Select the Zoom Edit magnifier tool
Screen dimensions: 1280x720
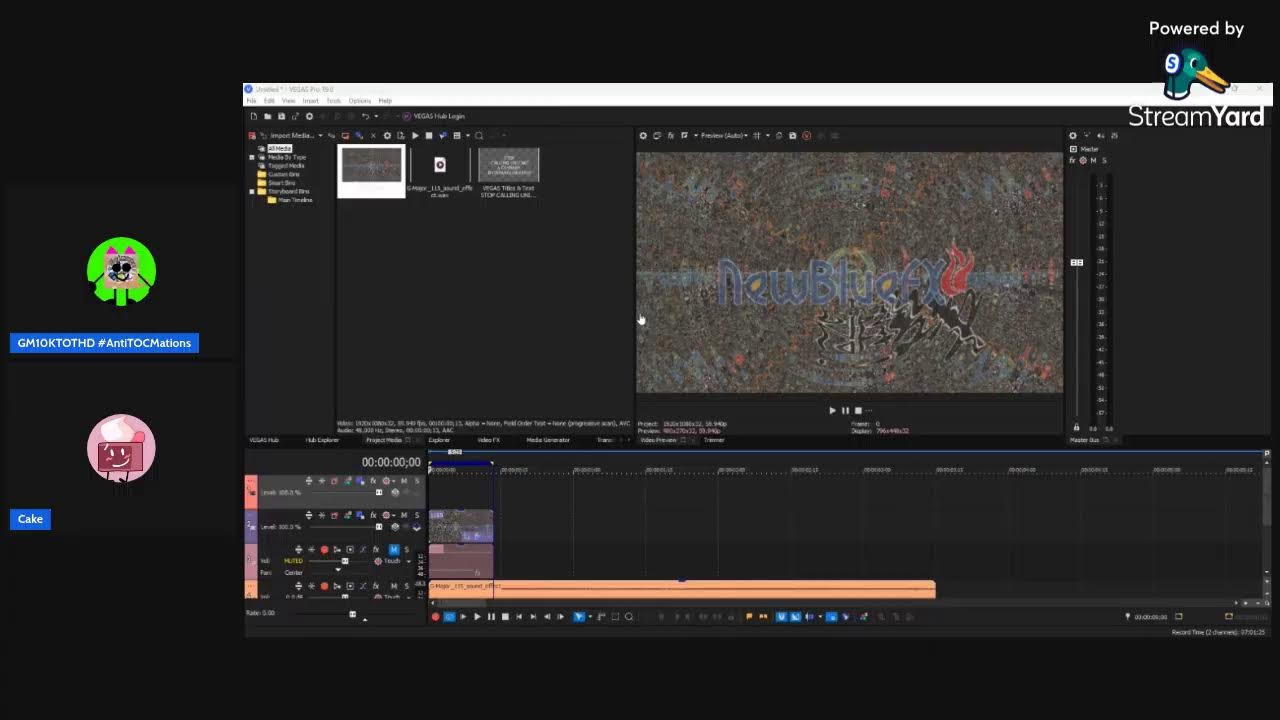pos(629,617)
